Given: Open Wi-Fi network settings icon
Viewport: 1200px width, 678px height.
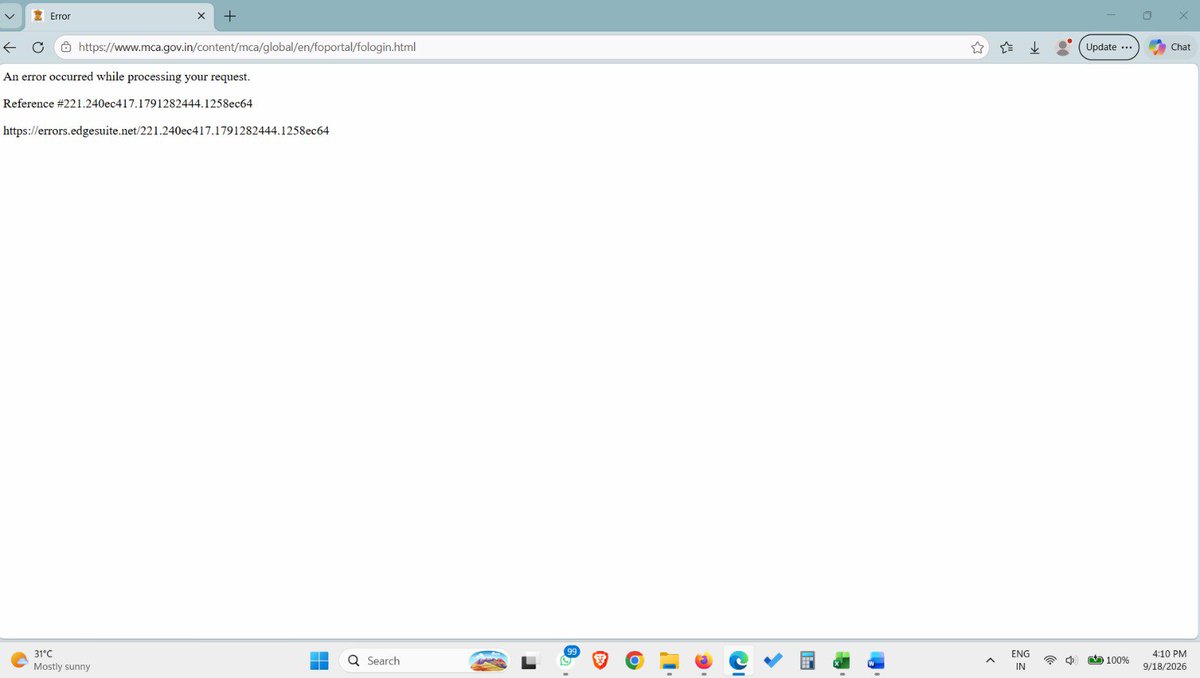Looking at the screenshot, I should click(x=1050, y=660).
